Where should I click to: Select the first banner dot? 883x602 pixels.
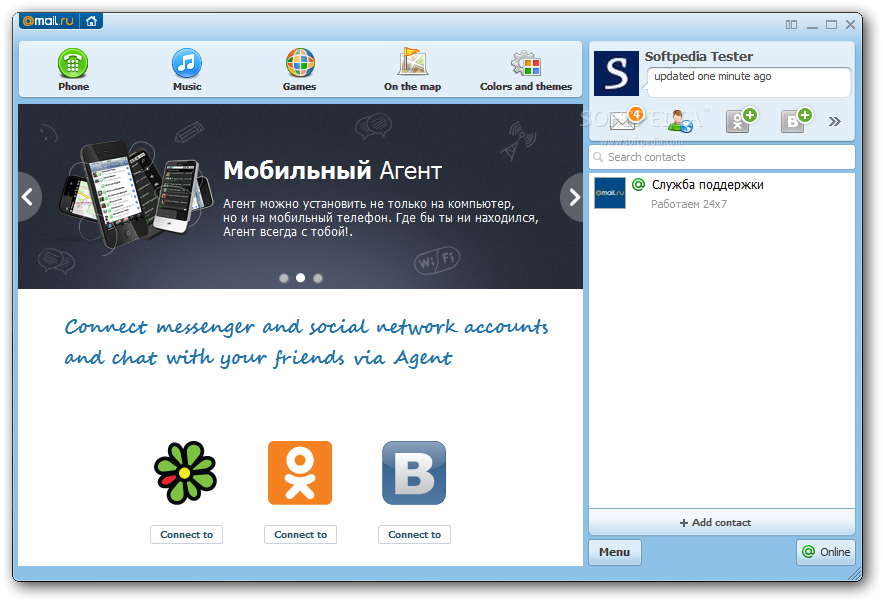284,278
